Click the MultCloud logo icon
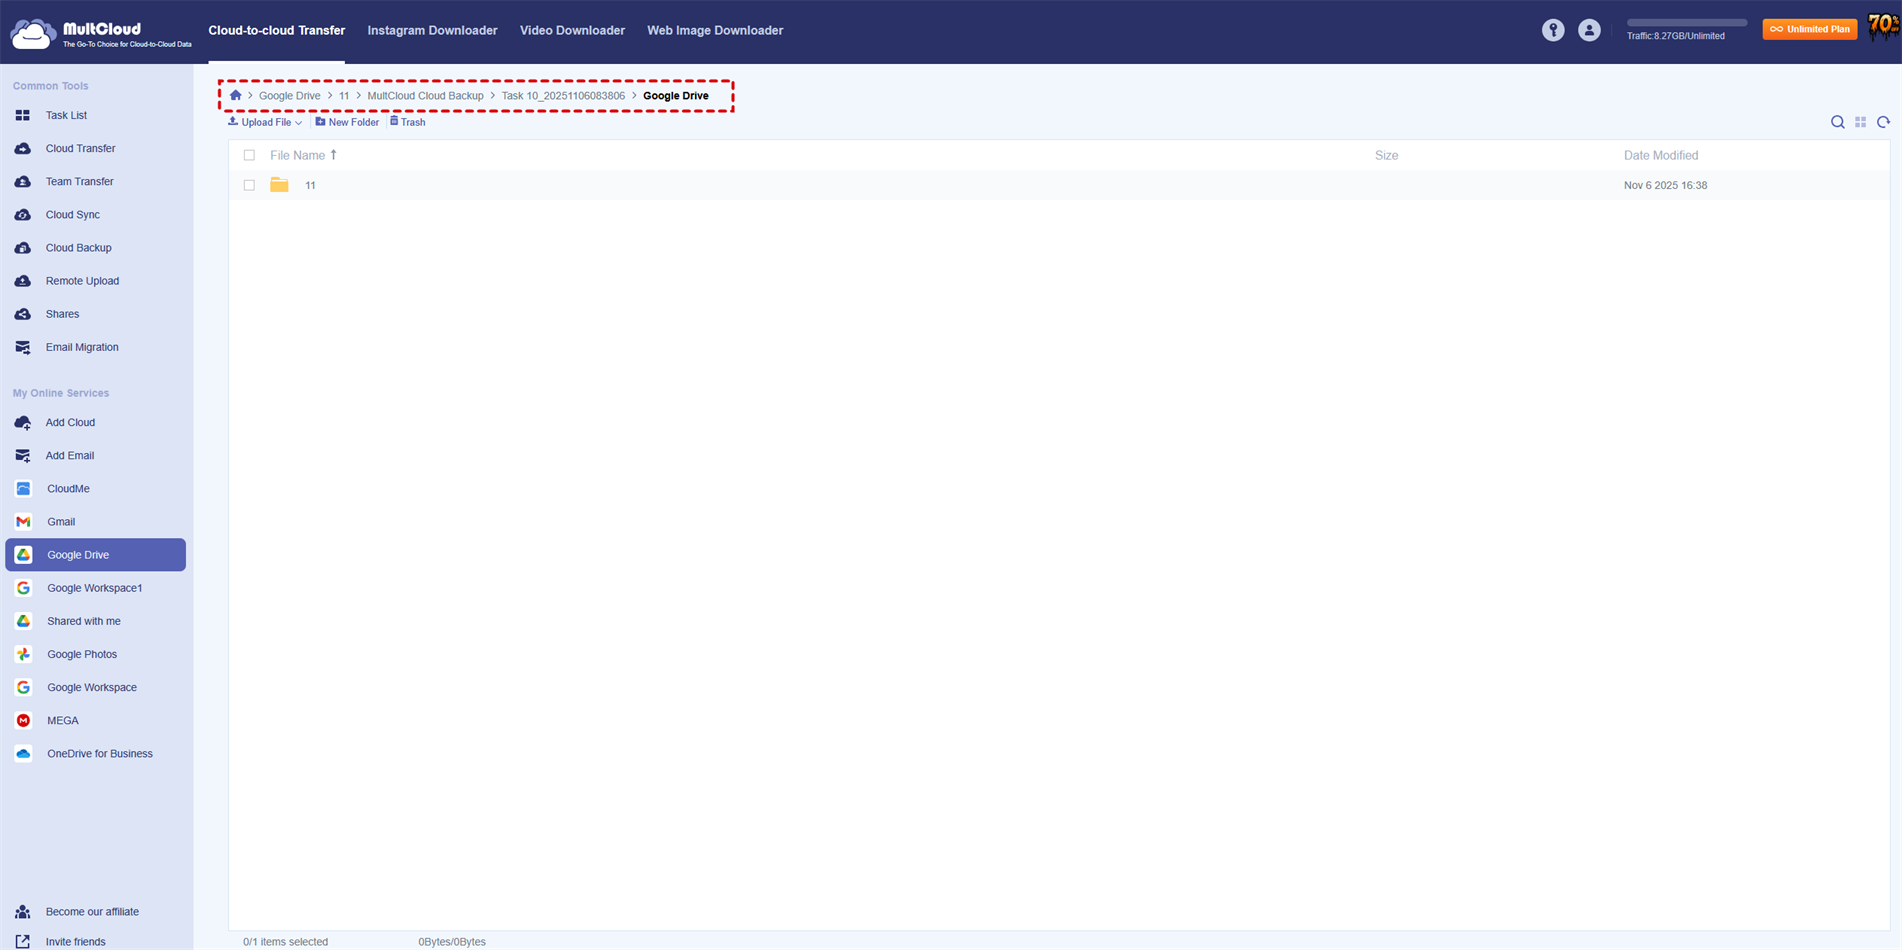The width and height of the screenshot is (1902, 950). (32, 32)
